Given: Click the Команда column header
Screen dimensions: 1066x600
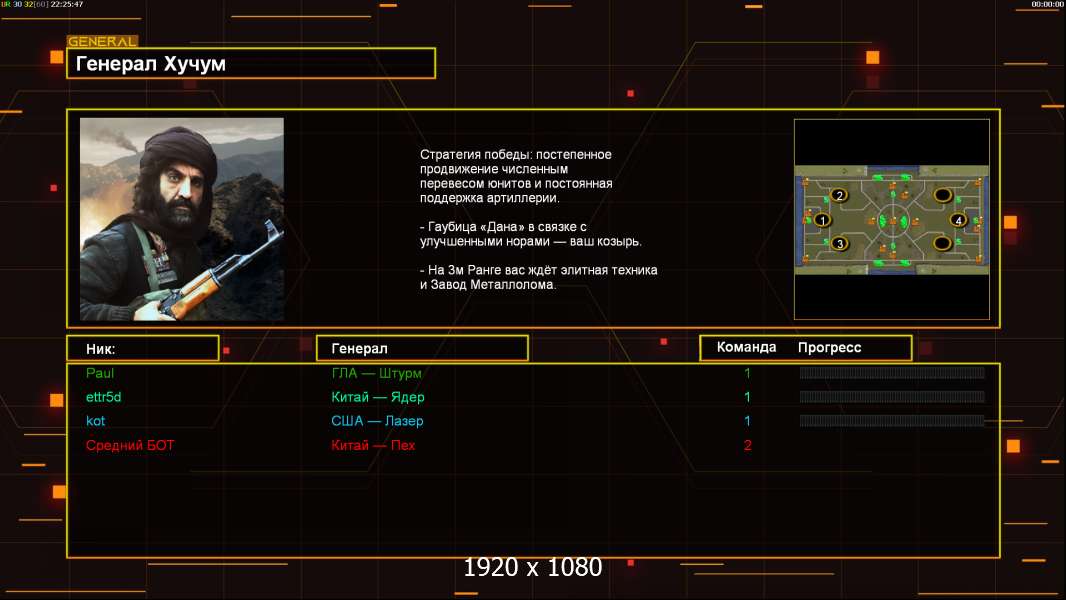Looking at the screenshot, I should click(746, 347).
